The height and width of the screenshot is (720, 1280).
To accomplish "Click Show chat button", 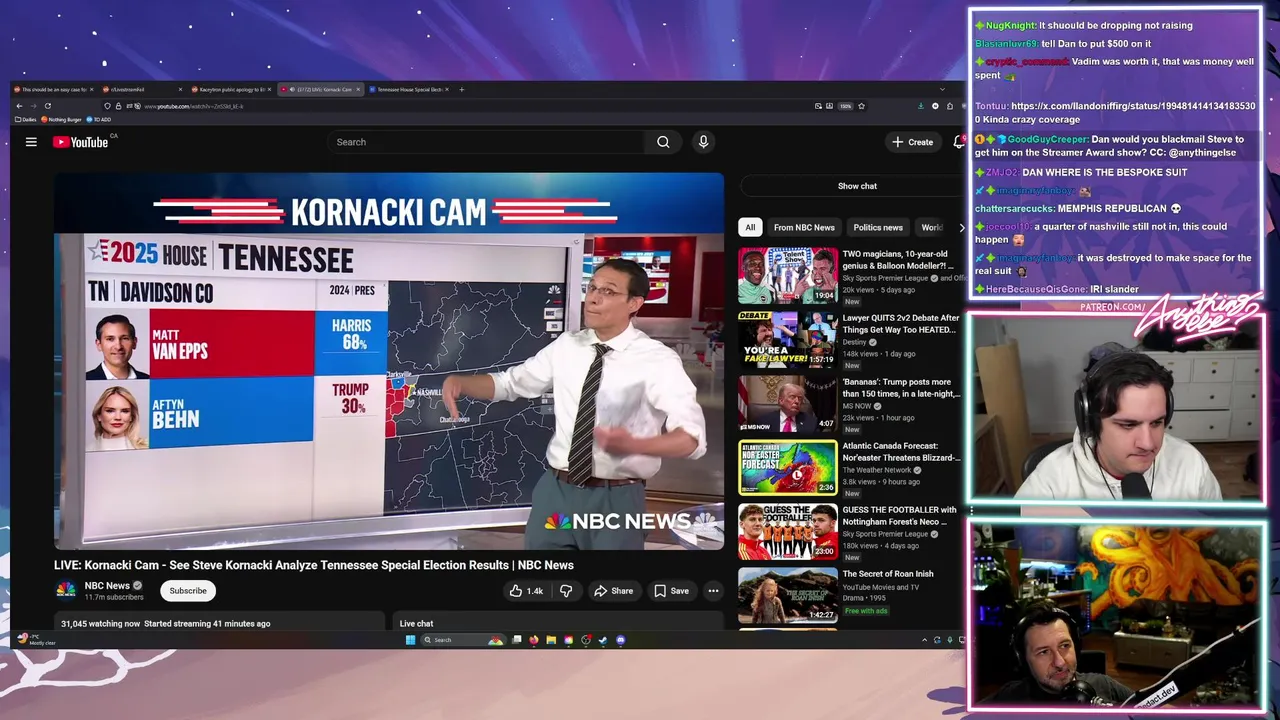I will coord(857,186).
